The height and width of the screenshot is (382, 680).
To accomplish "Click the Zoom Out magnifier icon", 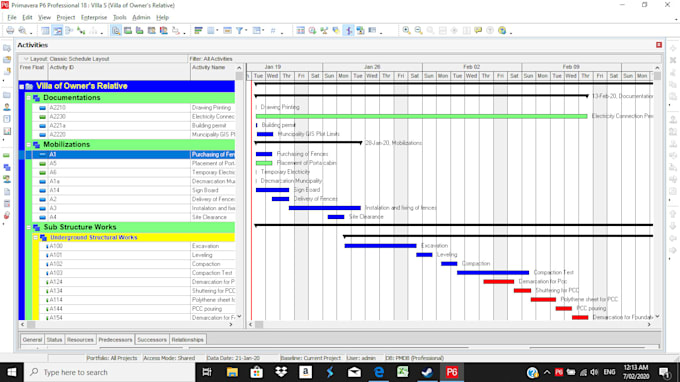I will (418, 30).
